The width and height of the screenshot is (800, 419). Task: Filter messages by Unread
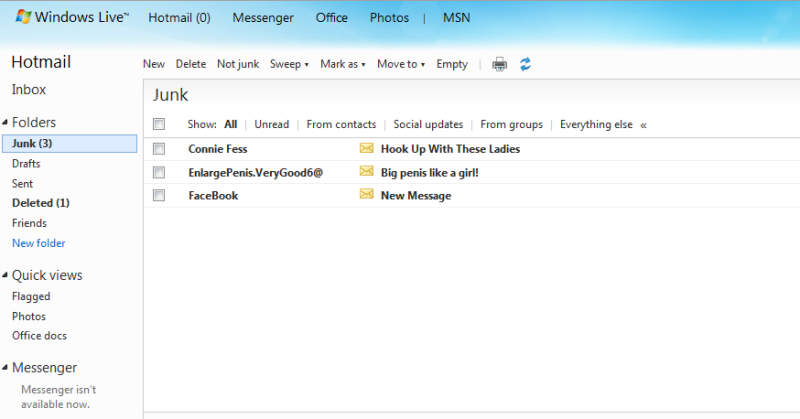[271, 125]
